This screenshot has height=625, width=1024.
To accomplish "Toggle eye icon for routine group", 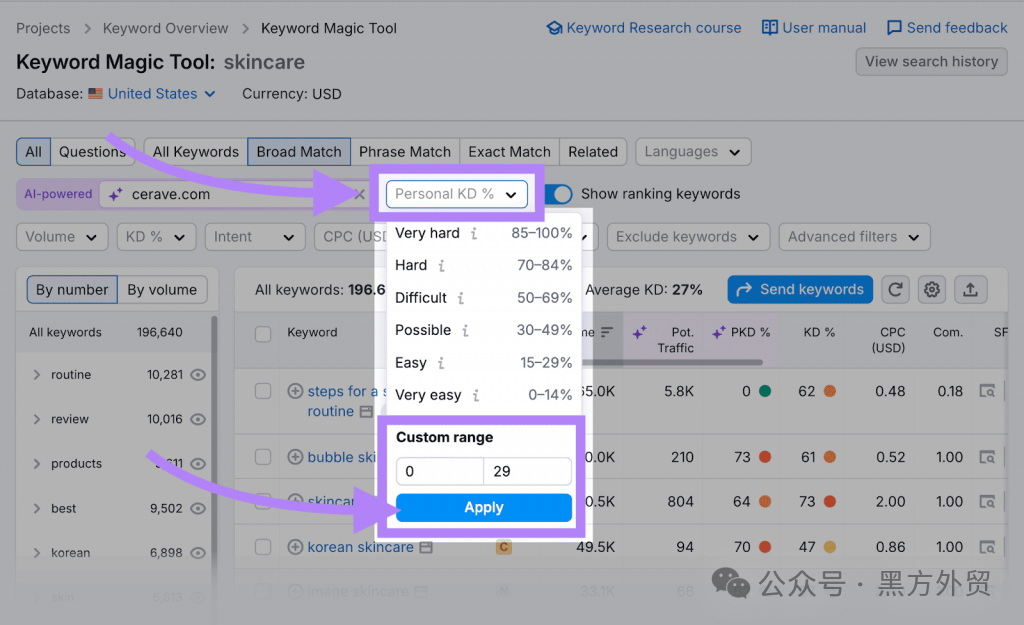I will tap(198, 375).
